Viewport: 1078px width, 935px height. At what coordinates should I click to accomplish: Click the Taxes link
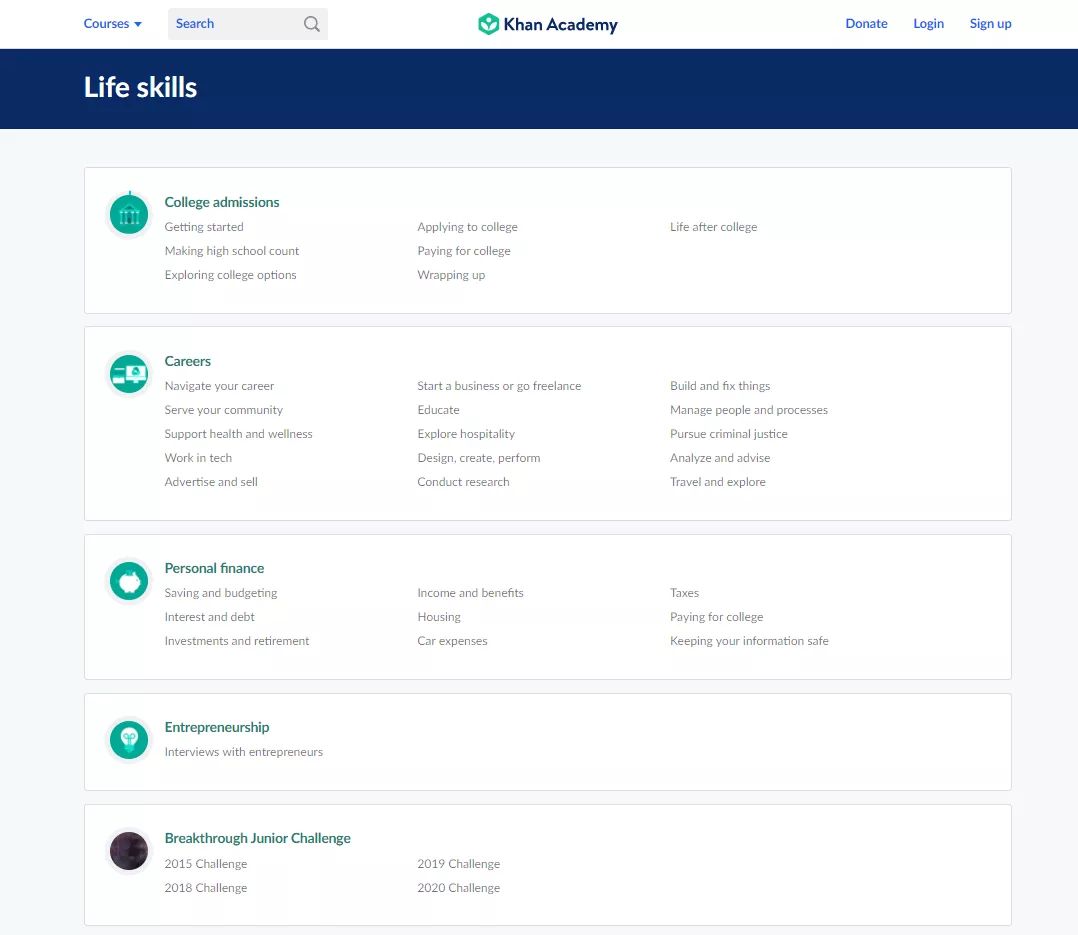[684, 593]
